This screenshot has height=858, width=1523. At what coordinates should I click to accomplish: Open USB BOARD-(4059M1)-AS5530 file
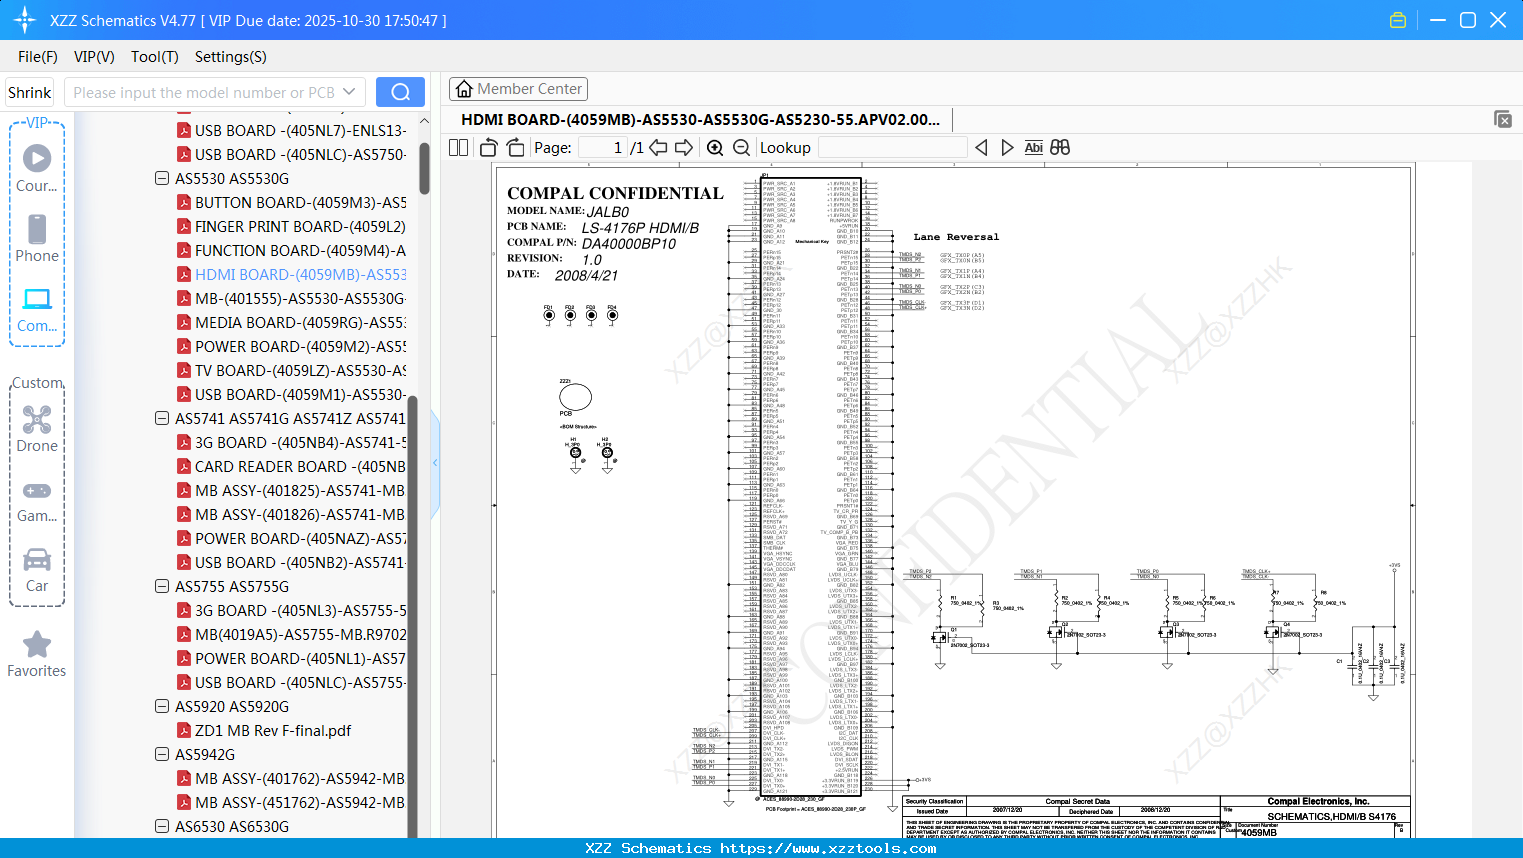[x=300, y=394]
